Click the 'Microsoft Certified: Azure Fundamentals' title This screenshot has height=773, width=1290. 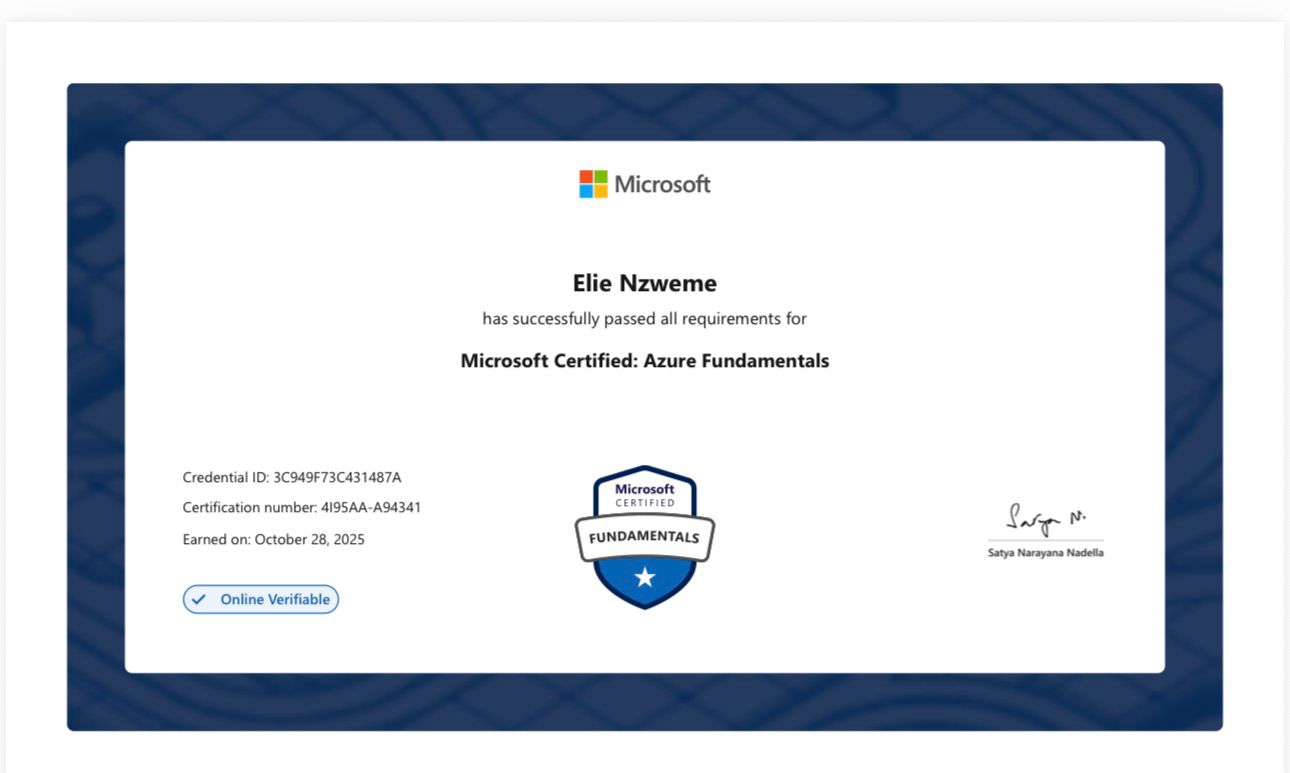(x=645, y=361)
